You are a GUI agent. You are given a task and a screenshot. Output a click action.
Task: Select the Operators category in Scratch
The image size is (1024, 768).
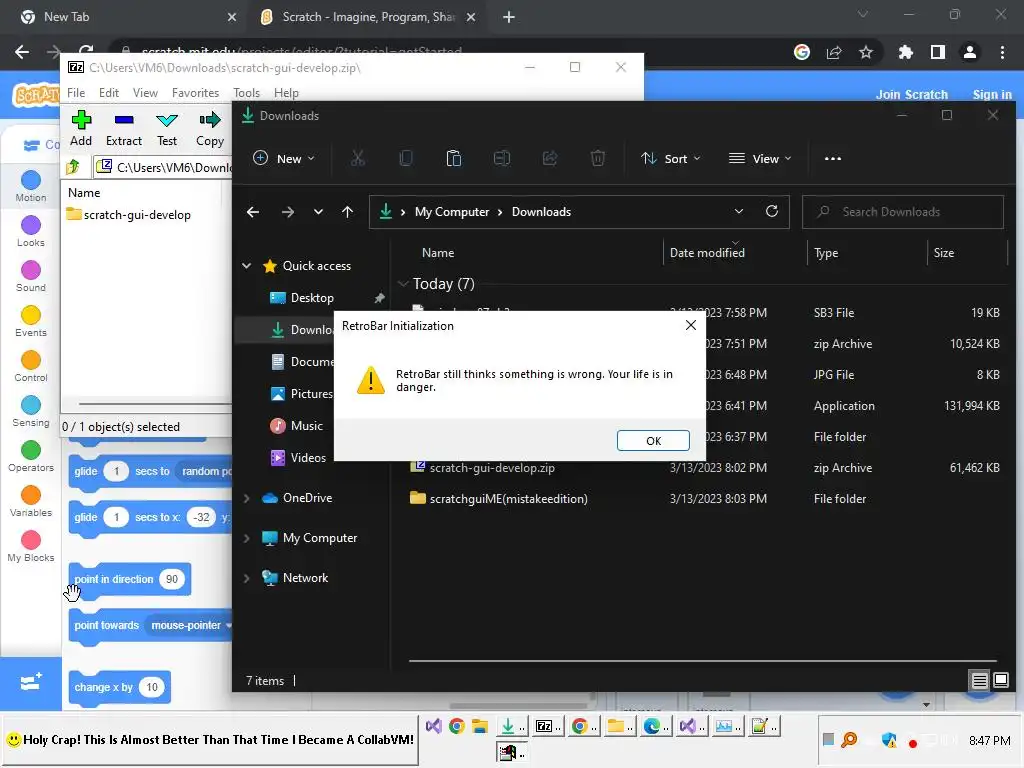(31, 456)
